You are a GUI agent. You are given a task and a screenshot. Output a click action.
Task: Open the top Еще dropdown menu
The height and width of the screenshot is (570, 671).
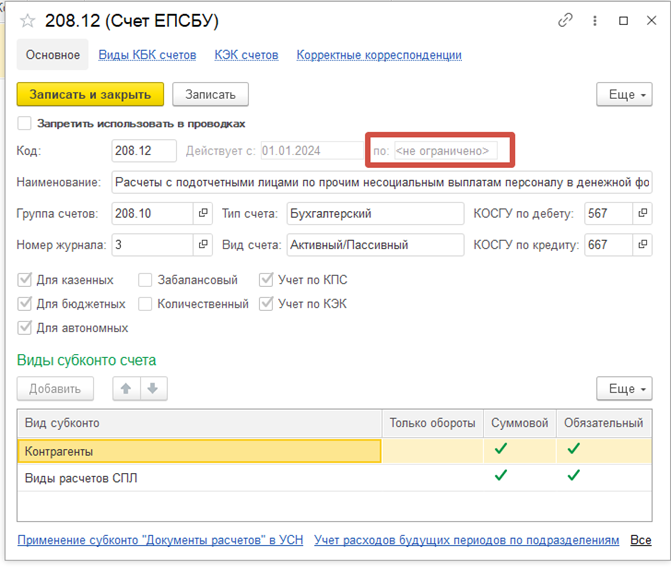624,94
